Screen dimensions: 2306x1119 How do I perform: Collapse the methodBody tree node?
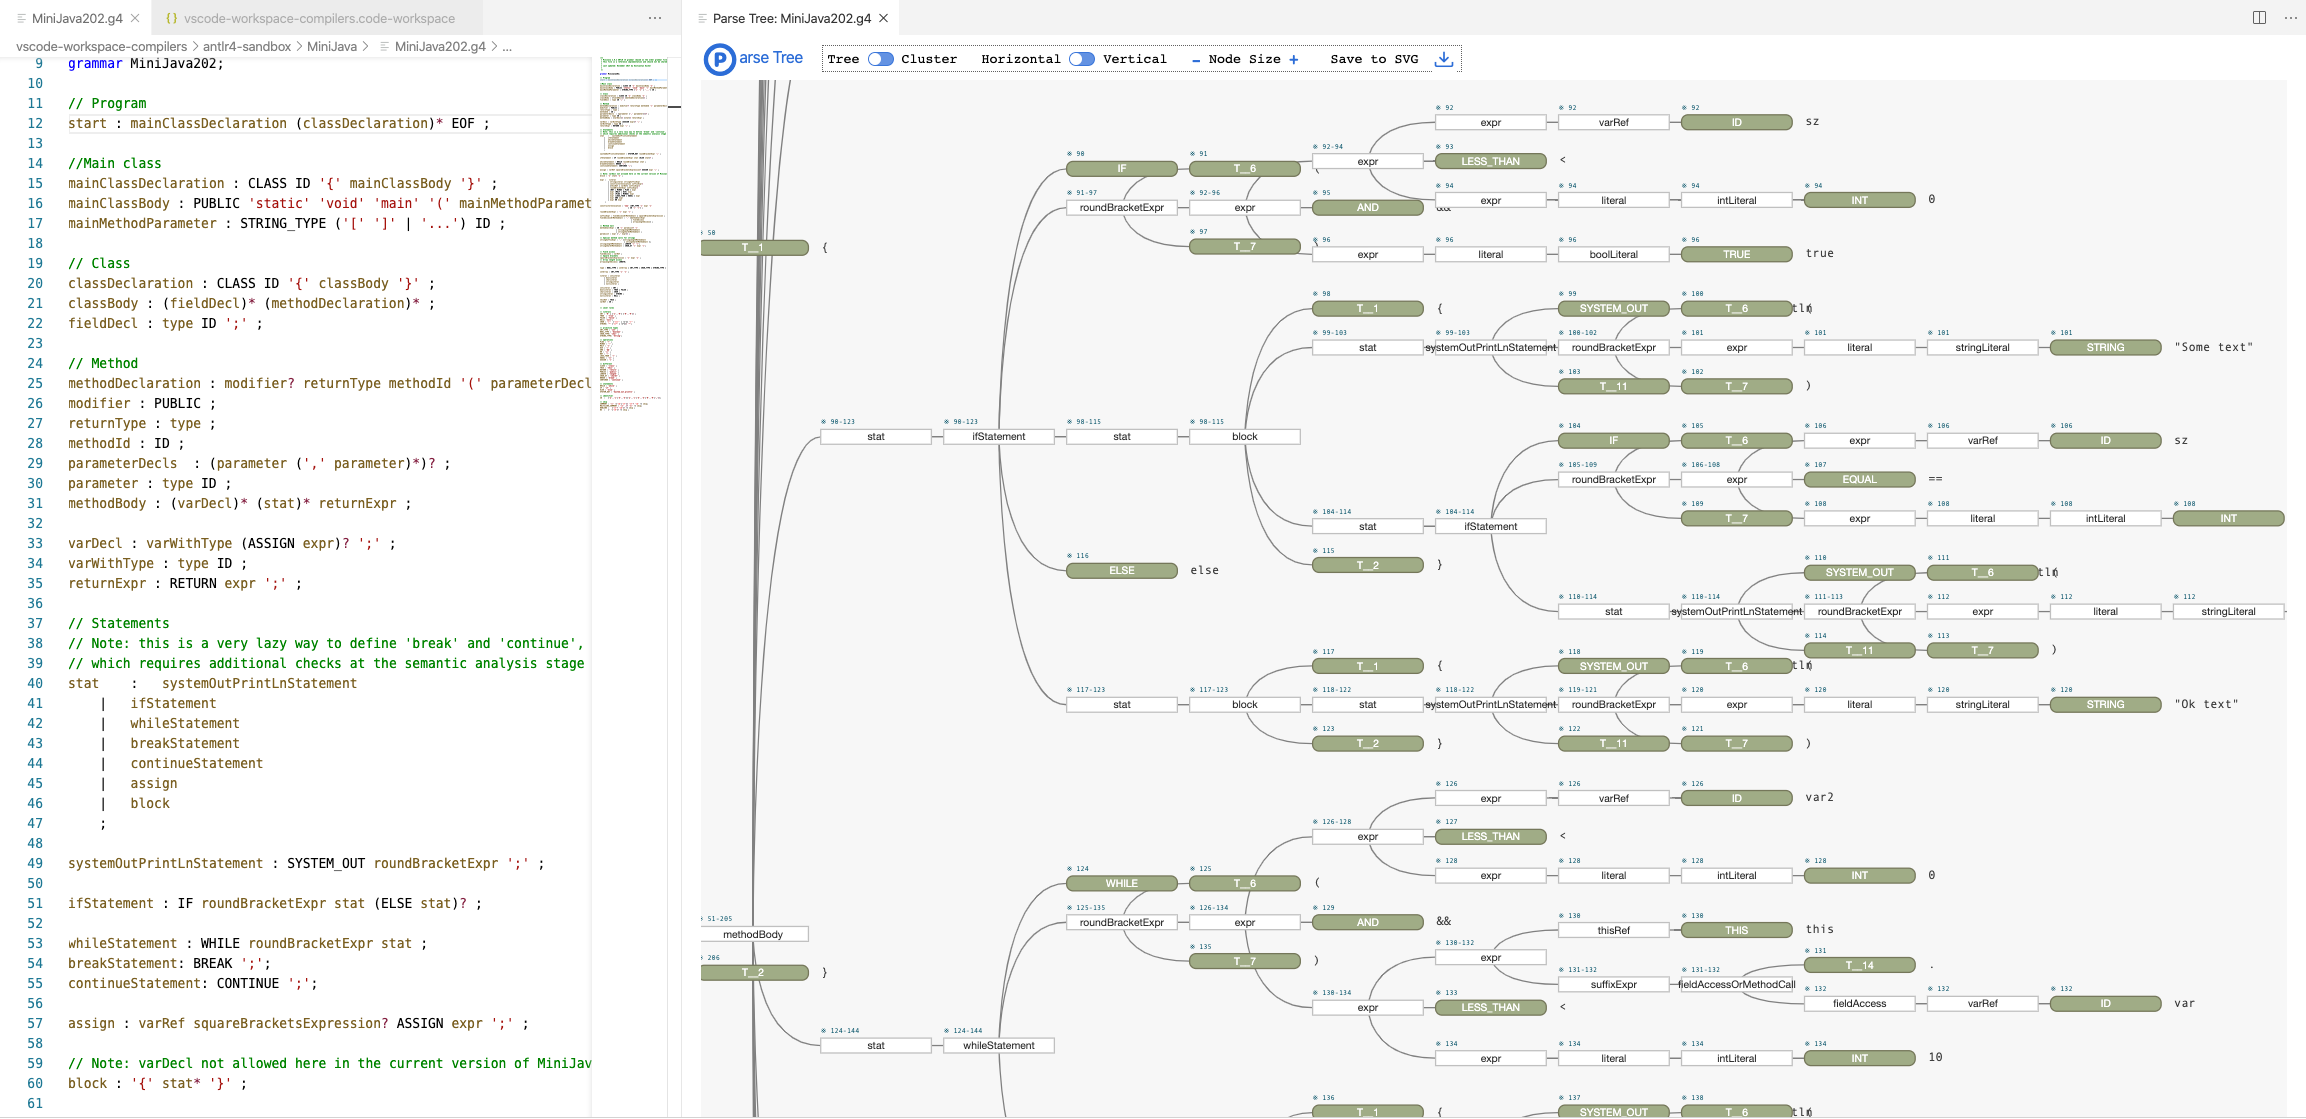(753, 935)
